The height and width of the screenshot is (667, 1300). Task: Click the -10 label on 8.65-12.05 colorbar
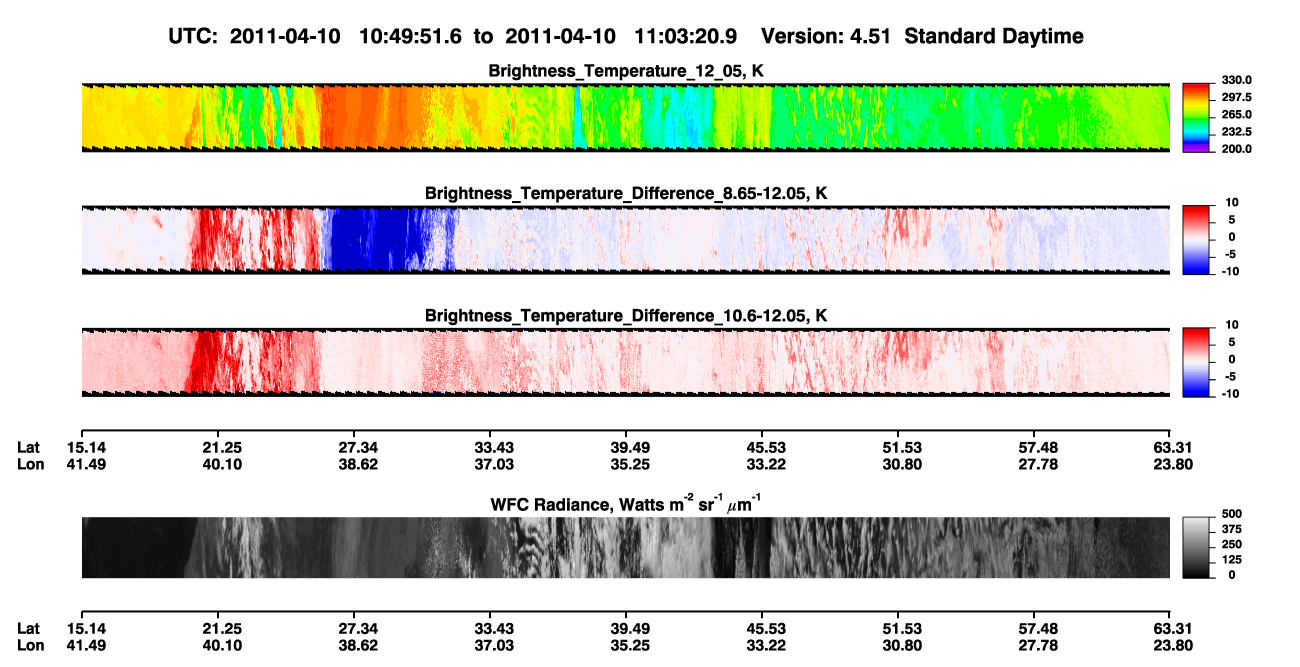tap(1230, 270)
